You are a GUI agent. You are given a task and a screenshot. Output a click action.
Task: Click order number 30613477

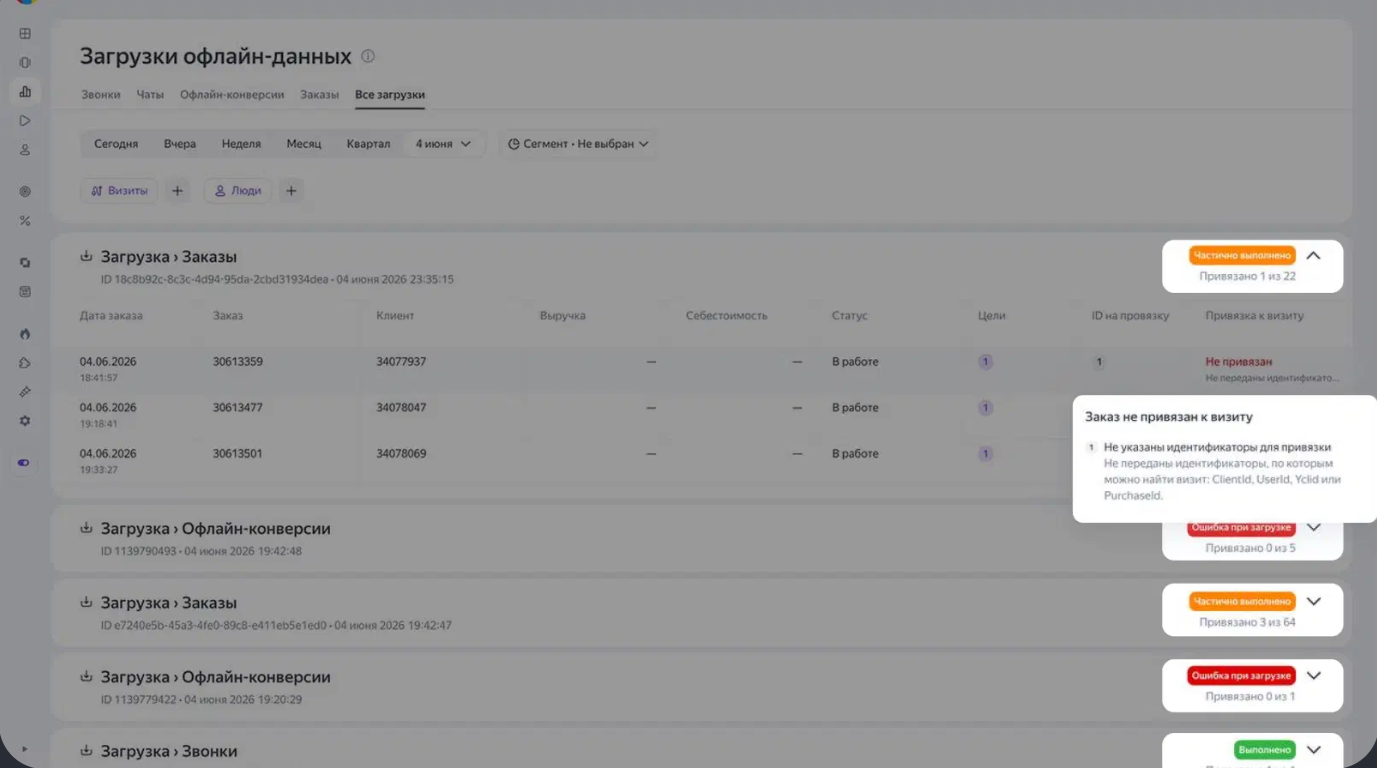click(x=238, y=408)
